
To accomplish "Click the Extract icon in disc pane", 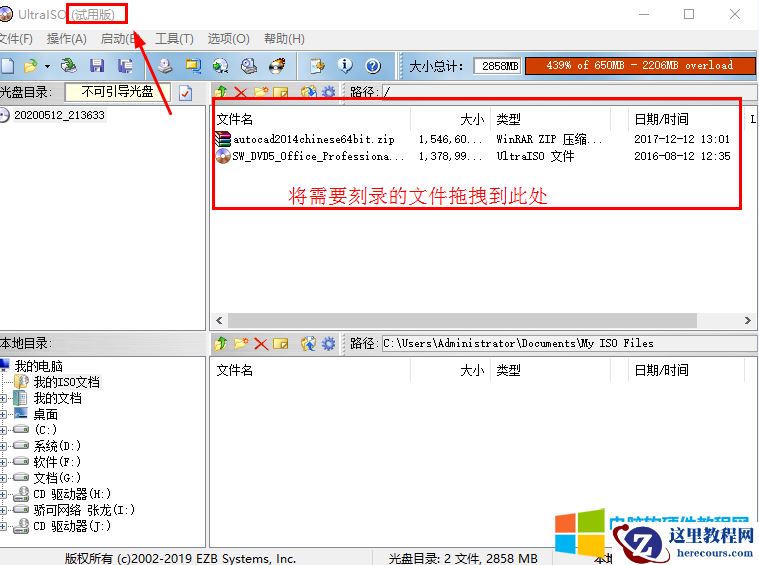I will pyautogui.click(x=308, y=92).
